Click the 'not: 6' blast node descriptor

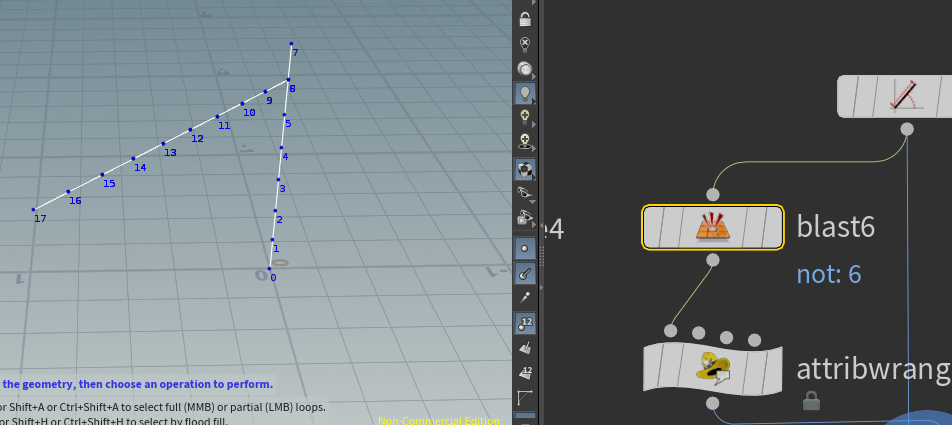(x=829, y=274)
